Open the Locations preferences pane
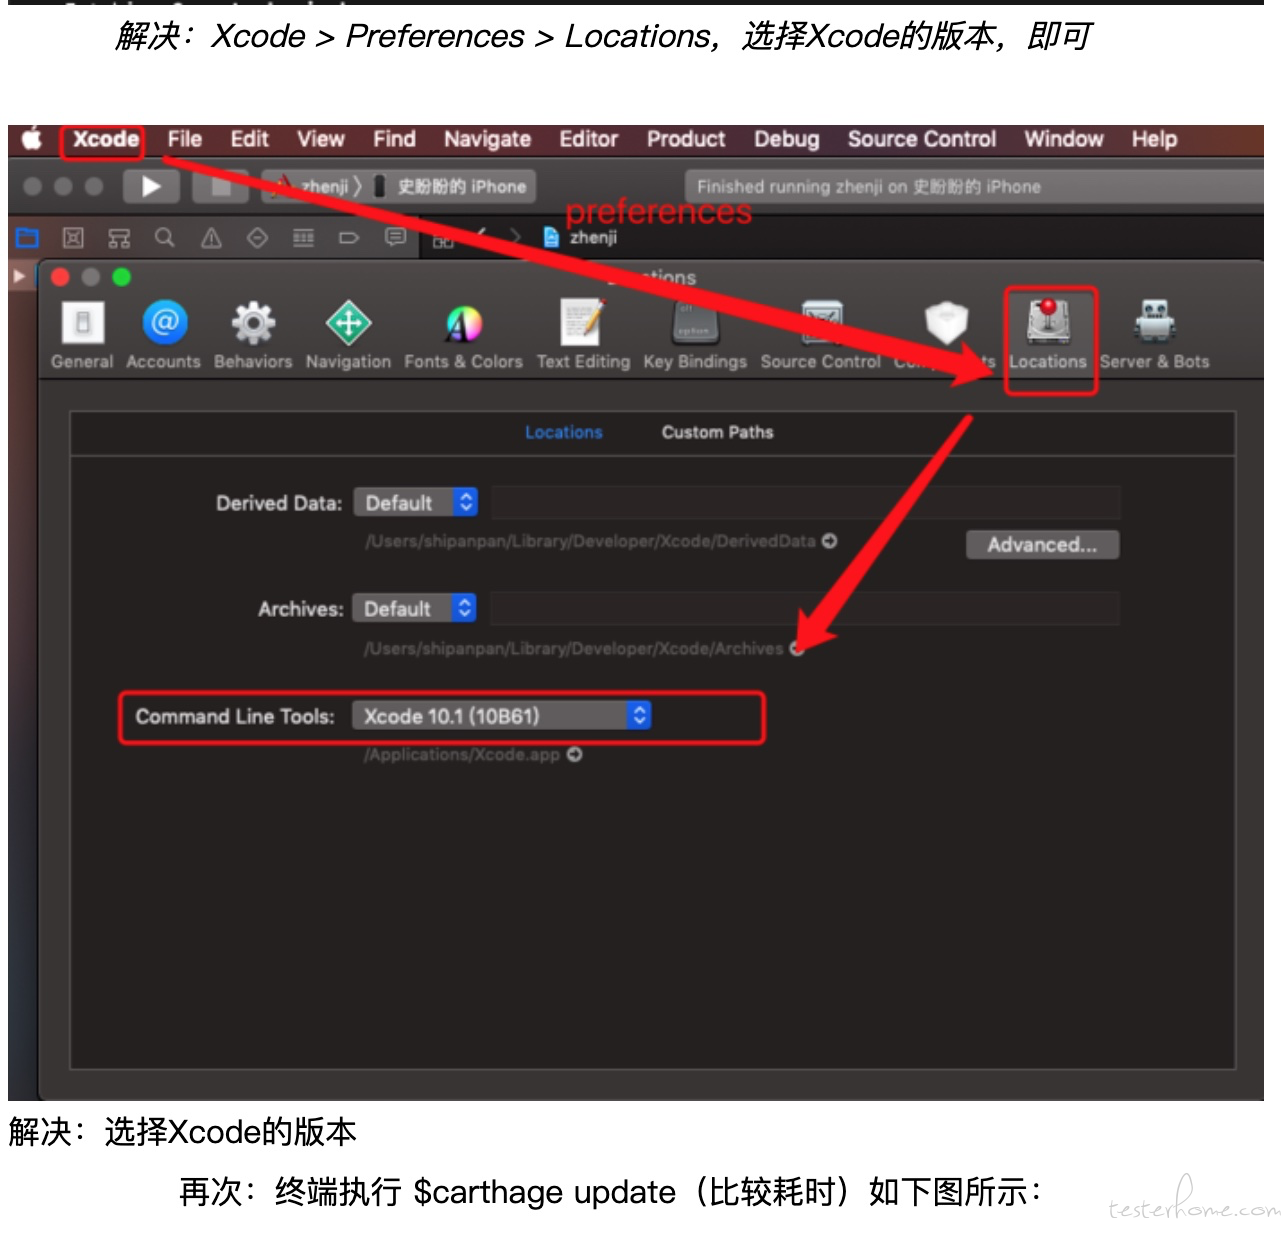 tap(1048, 335)
